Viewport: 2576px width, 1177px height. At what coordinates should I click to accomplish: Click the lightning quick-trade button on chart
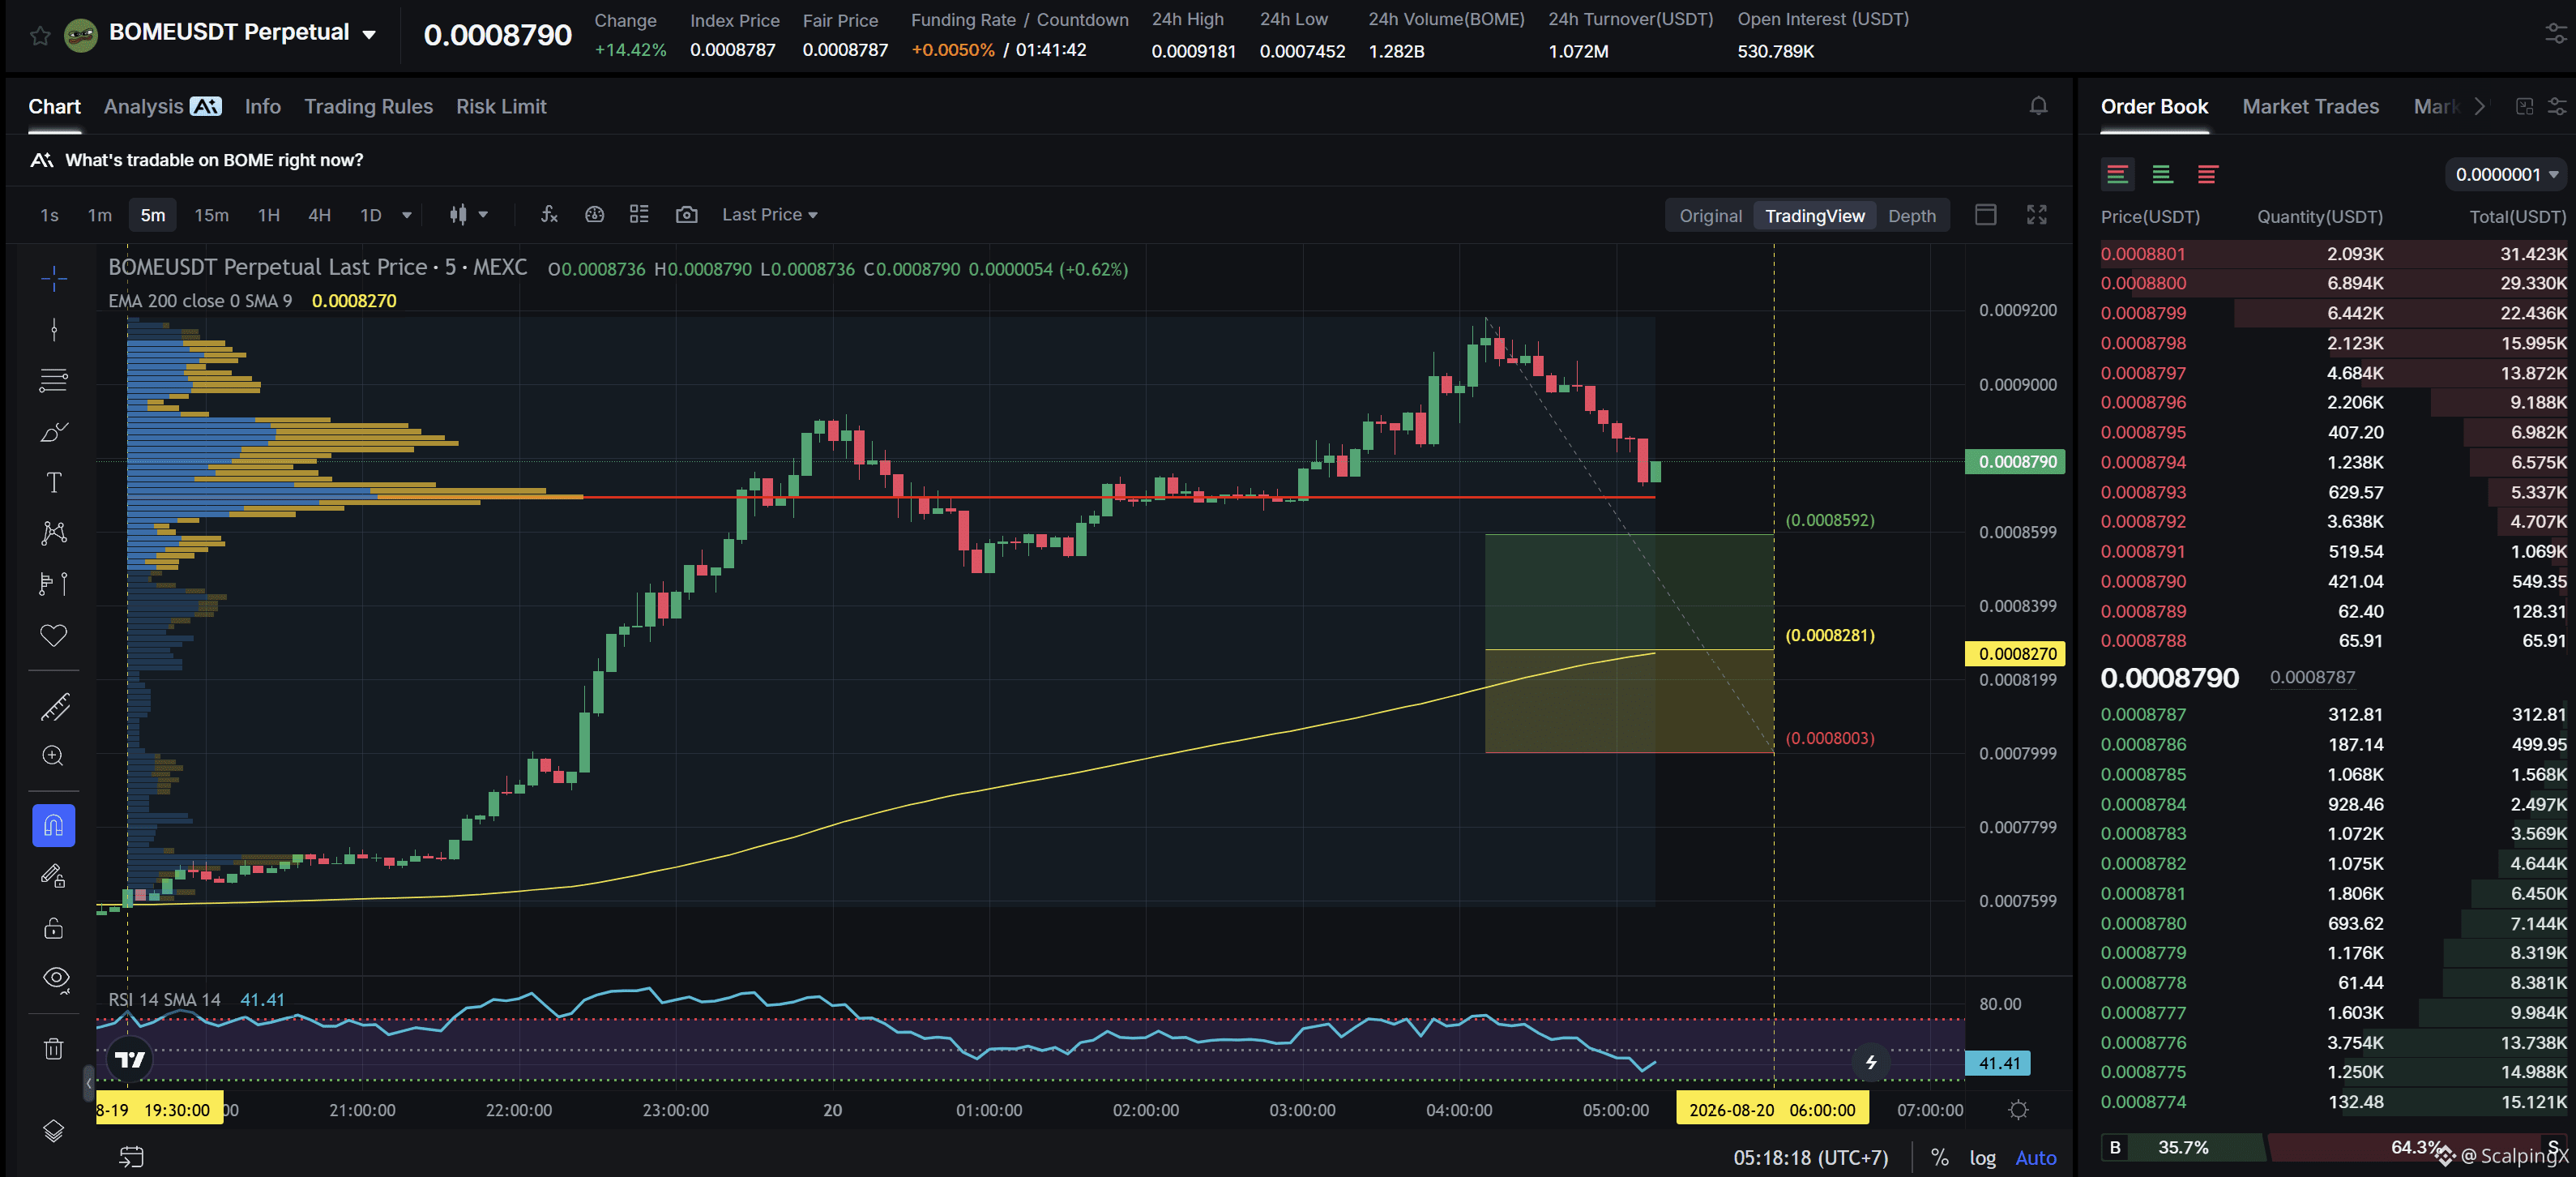pos(1870,1062)
